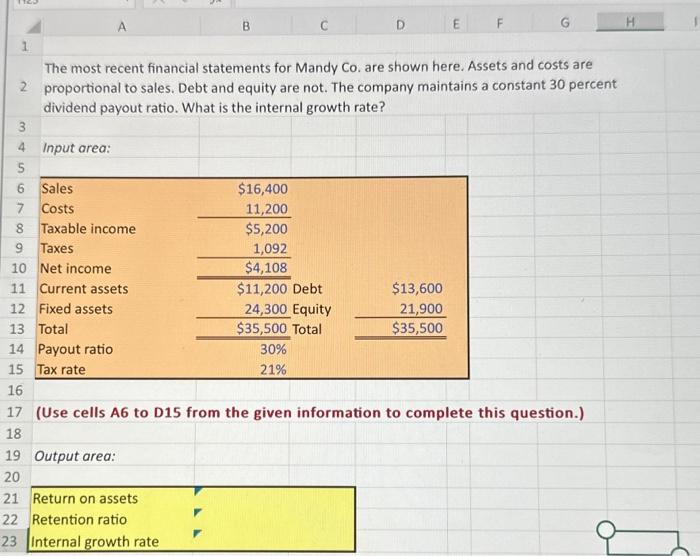Select row 10 header
The image size is (700, 556).
[x=19, y=268]
